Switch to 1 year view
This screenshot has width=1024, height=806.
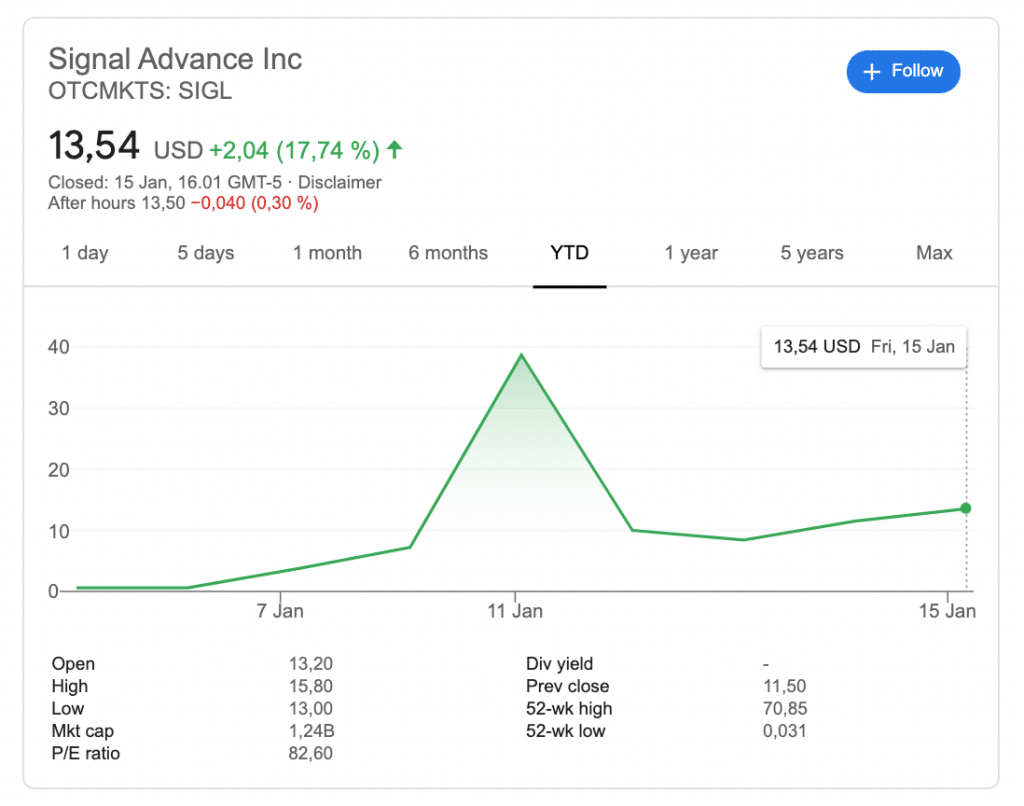(x=691, y=253)
